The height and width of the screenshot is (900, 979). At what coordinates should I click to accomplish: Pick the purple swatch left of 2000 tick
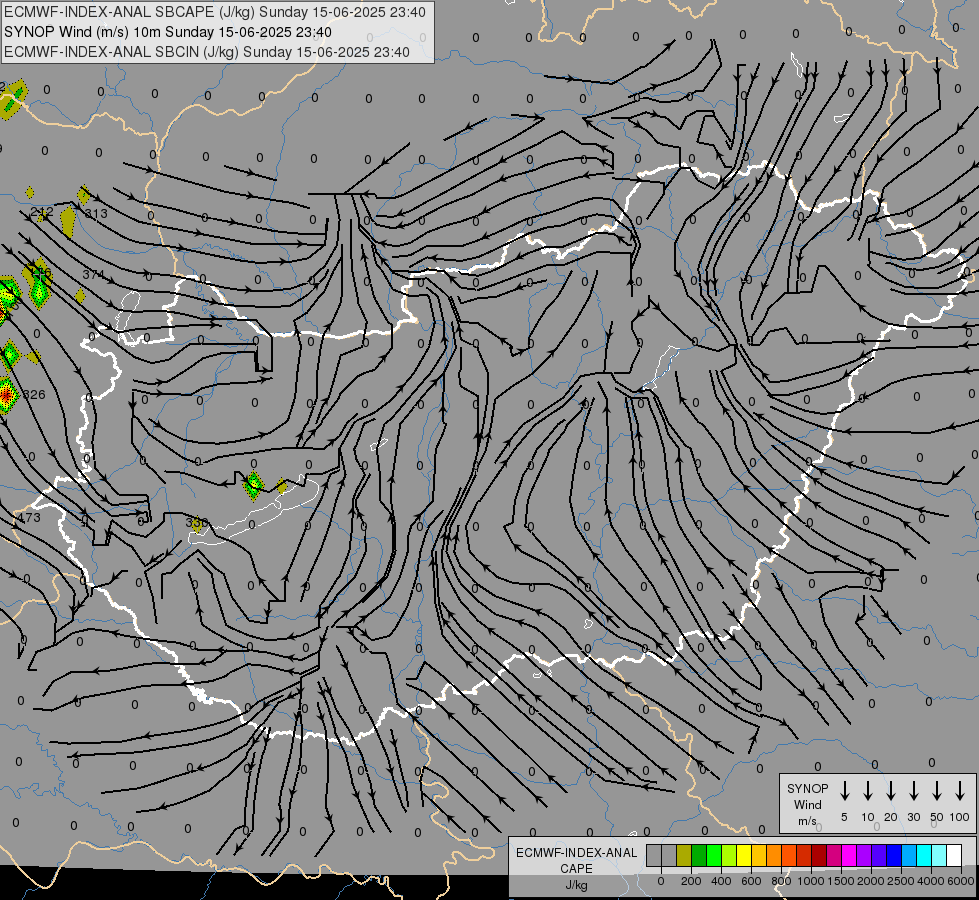click(864, 855)
